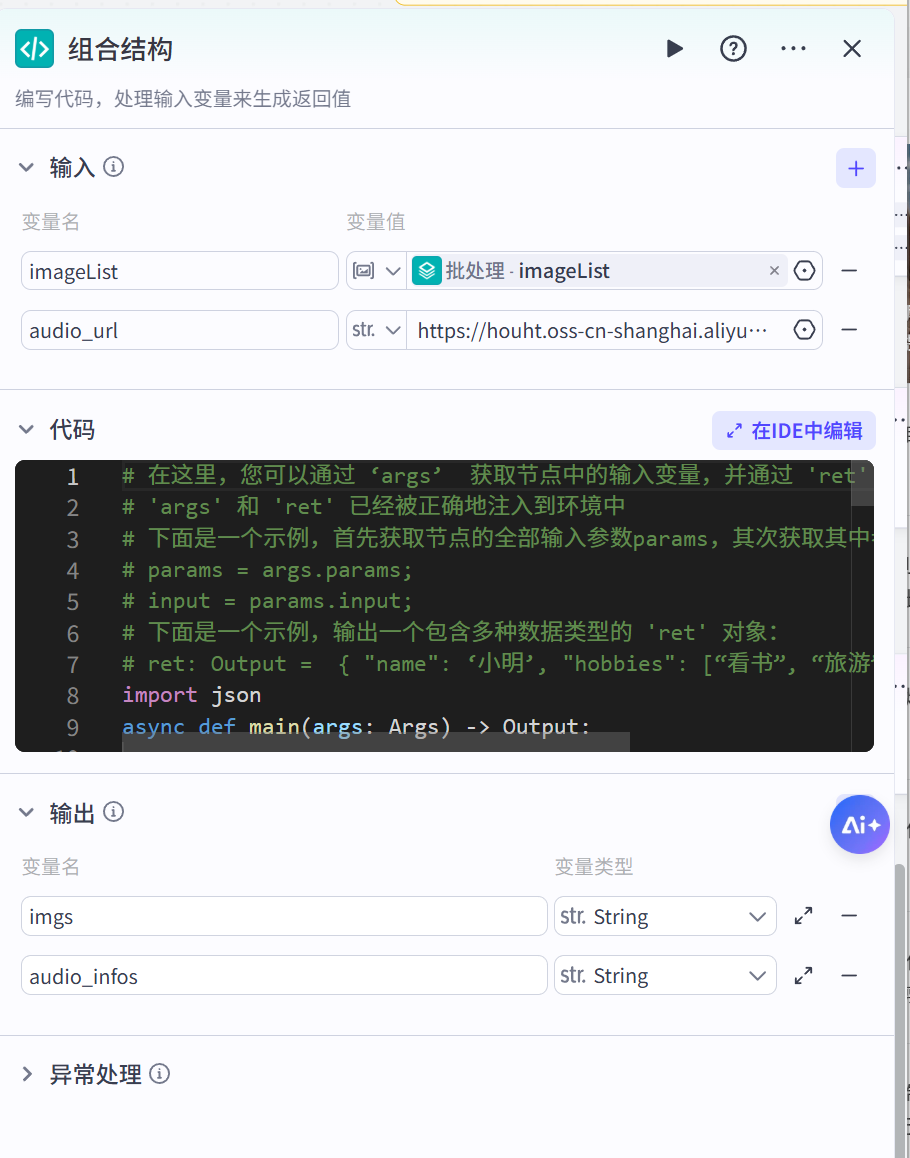Collapse the 代码 section
This screenshot has width=910, height=1158.
click(26, 429)
